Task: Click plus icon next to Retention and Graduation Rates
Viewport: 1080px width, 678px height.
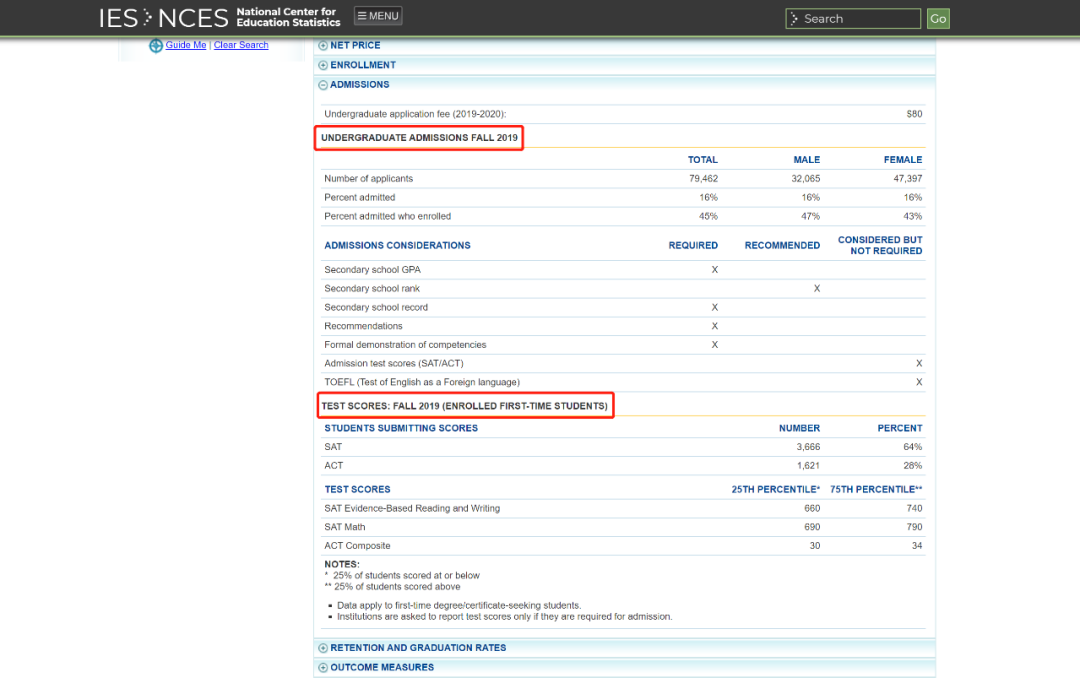Action: tap(323, 648)
